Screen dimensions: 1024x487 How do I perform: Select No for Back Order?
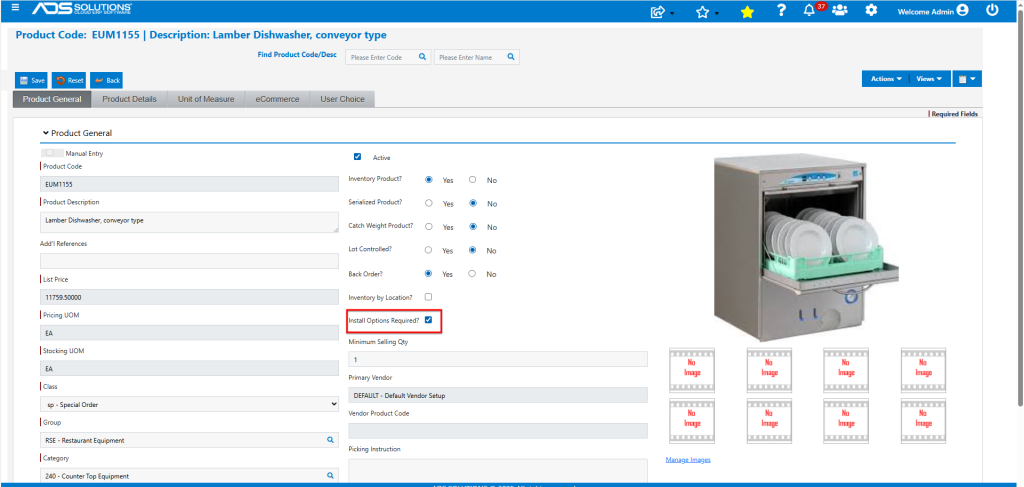(472, 274)
